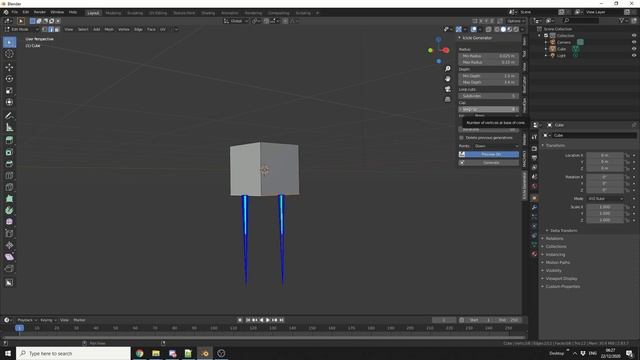Image resolution: width=640 pixels, height=360 pixels.
Task: Hide Cube via its eye icon
Action: [x=634, y=49]
